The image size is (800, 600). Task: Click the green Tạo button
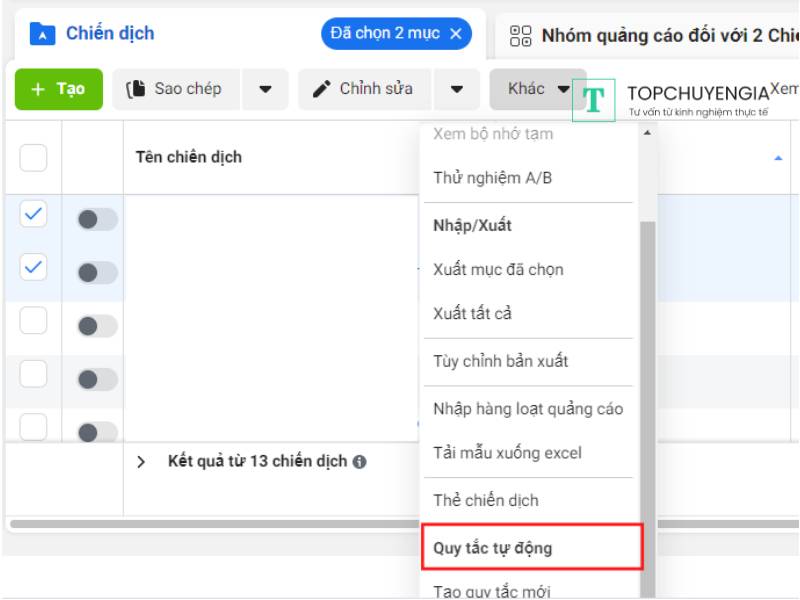58,89
